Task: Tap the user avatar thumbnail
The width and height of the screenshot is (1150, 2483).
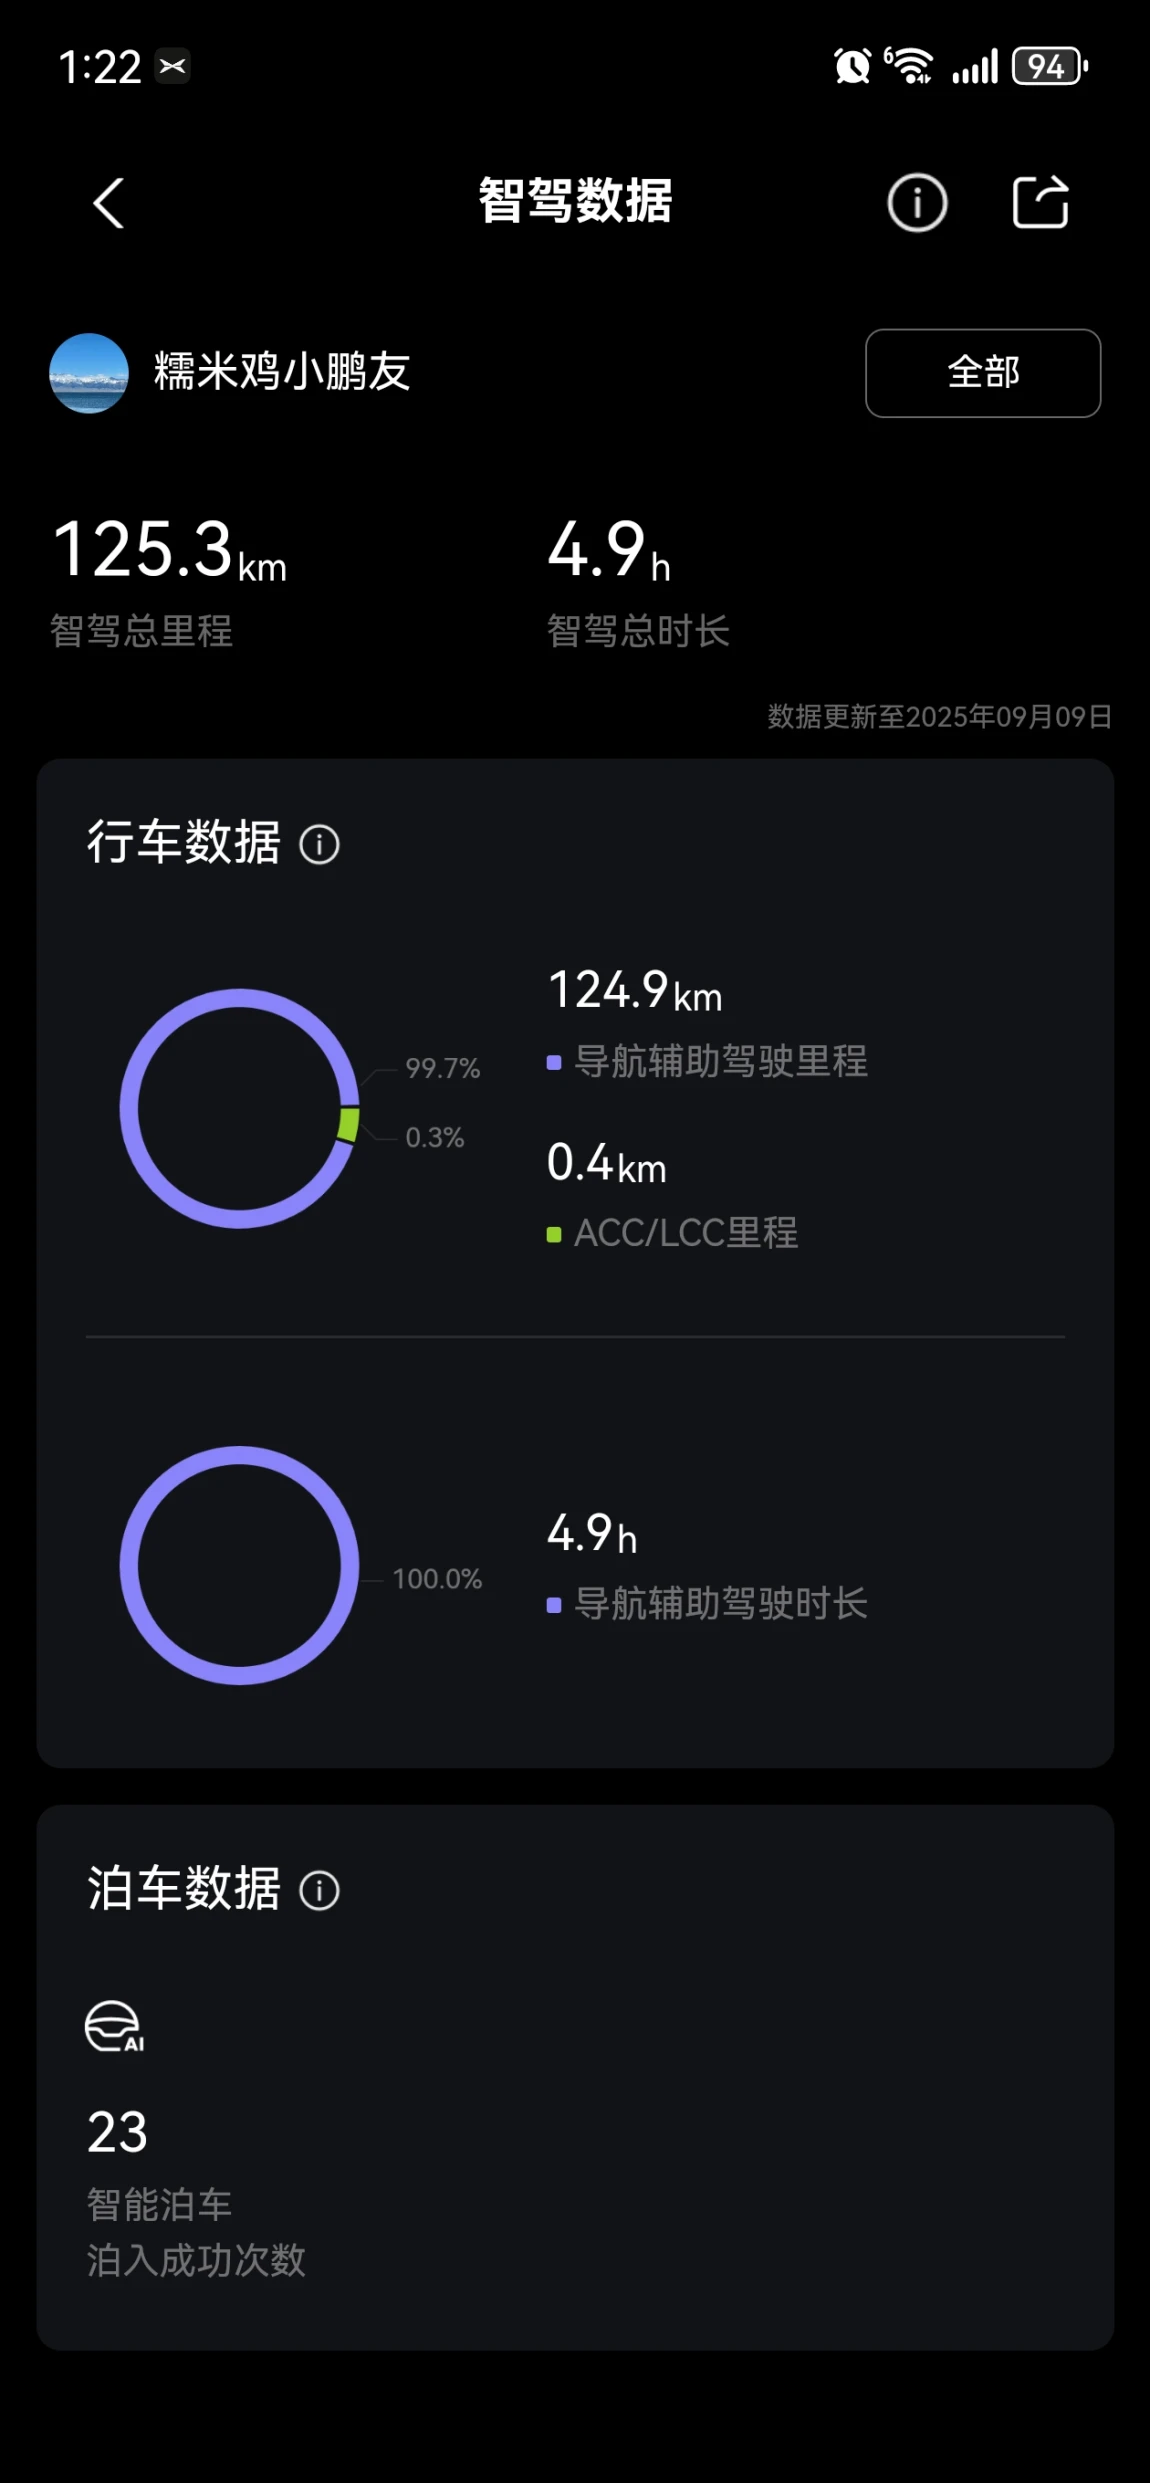Action: click(89, 373)
